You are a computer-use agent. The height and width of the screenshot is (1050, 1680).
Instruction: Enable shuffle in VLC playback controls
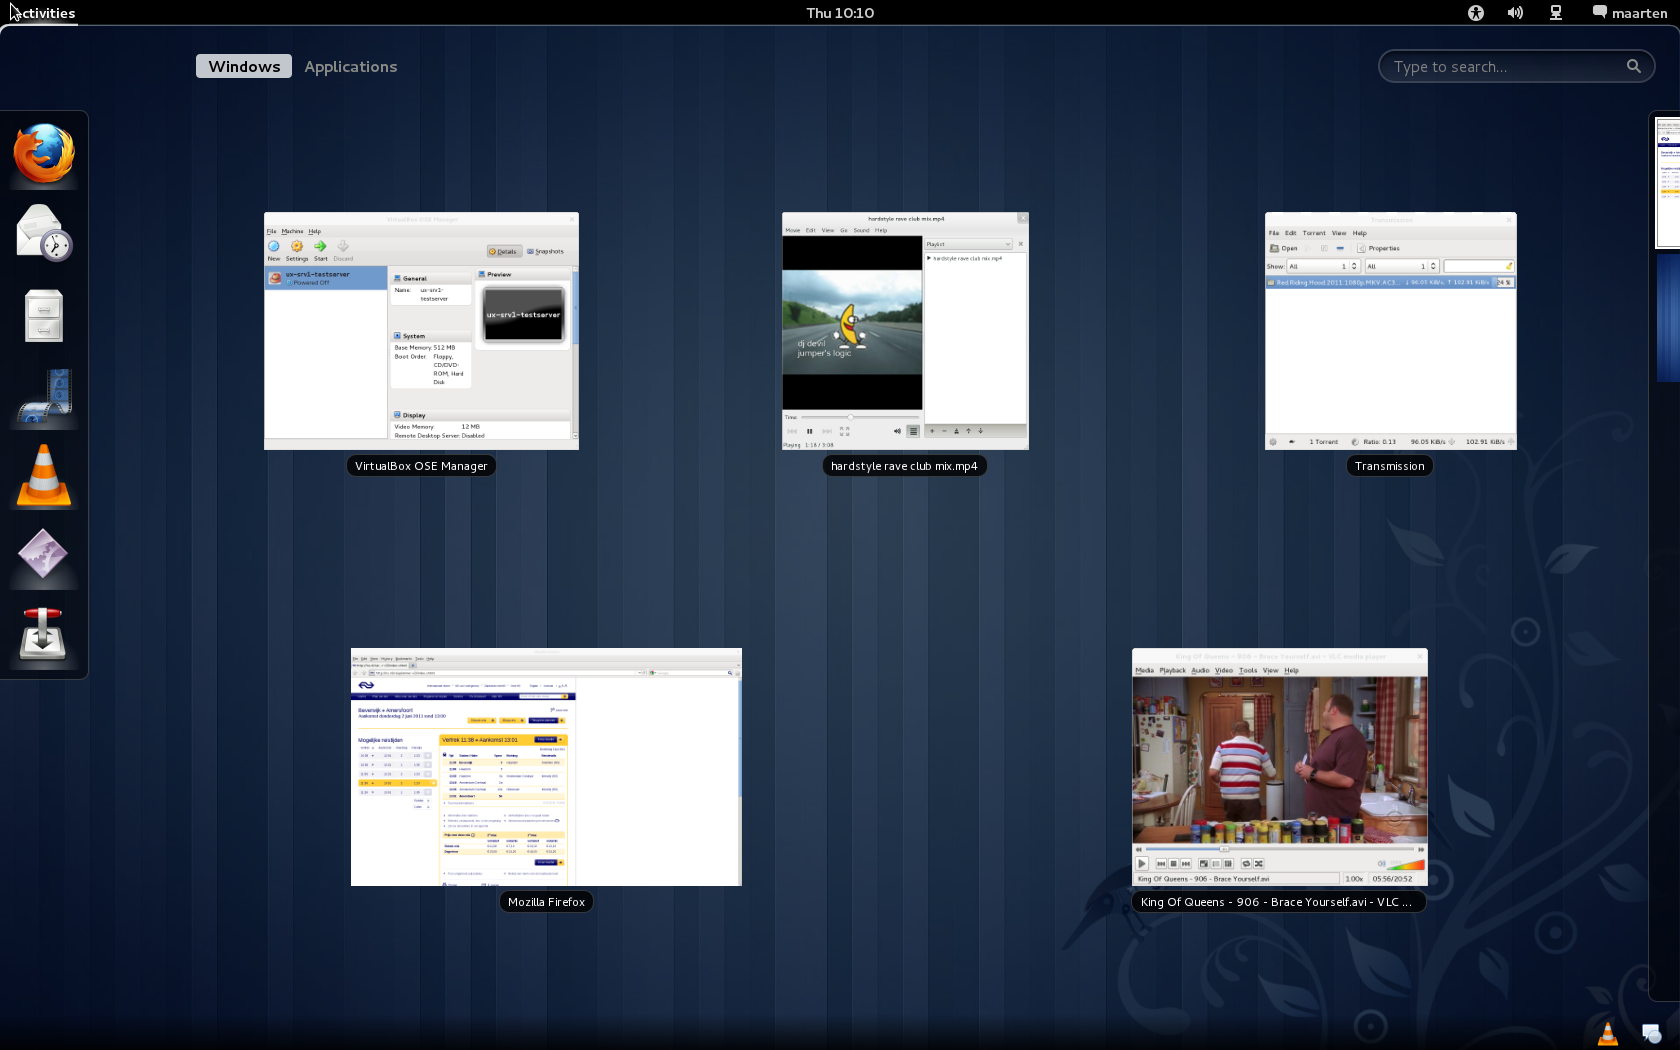(1258, 863)
